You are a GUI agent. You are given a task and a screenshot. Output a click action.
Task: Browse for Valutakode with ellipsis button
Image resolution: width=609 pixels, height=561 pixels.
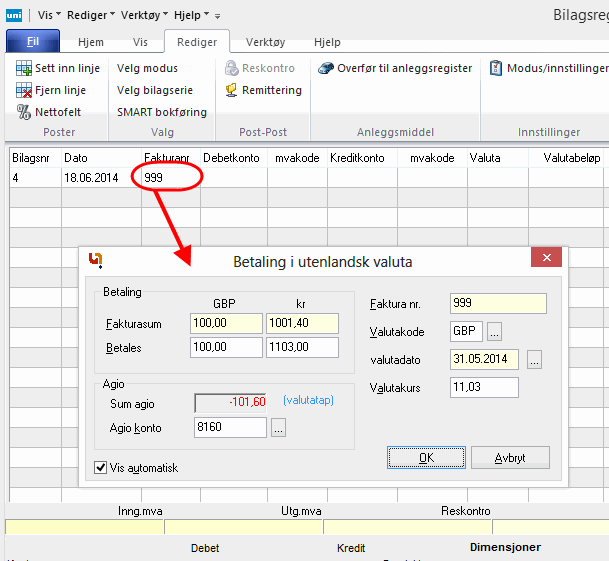[x=494, y=331]
